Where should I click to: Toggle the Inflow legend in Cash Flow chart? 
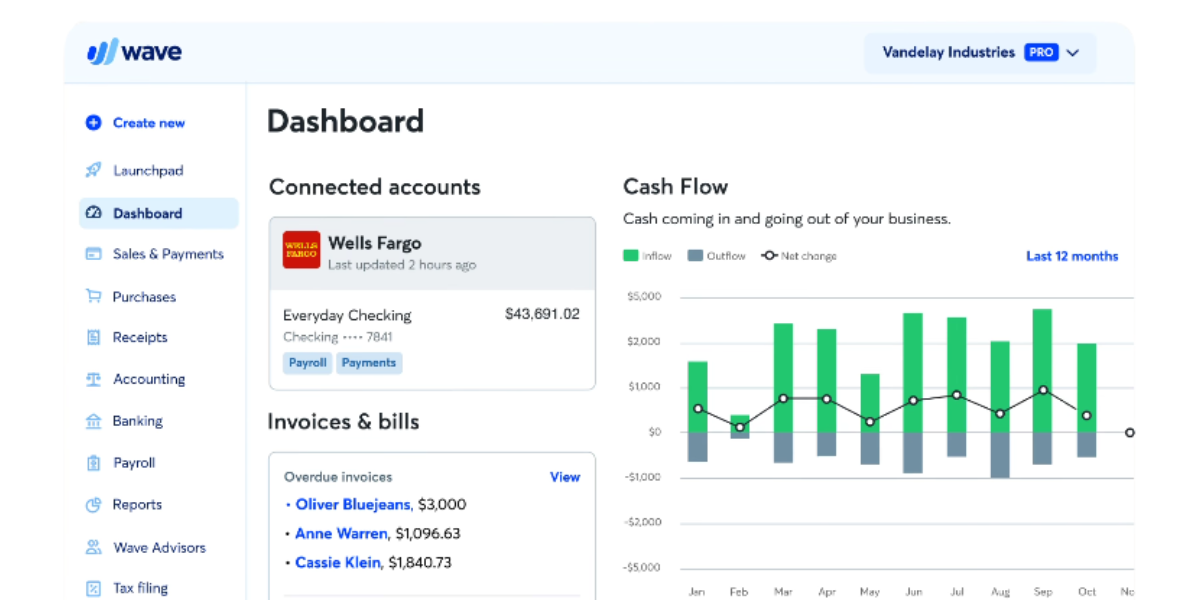tap(647, 255)
